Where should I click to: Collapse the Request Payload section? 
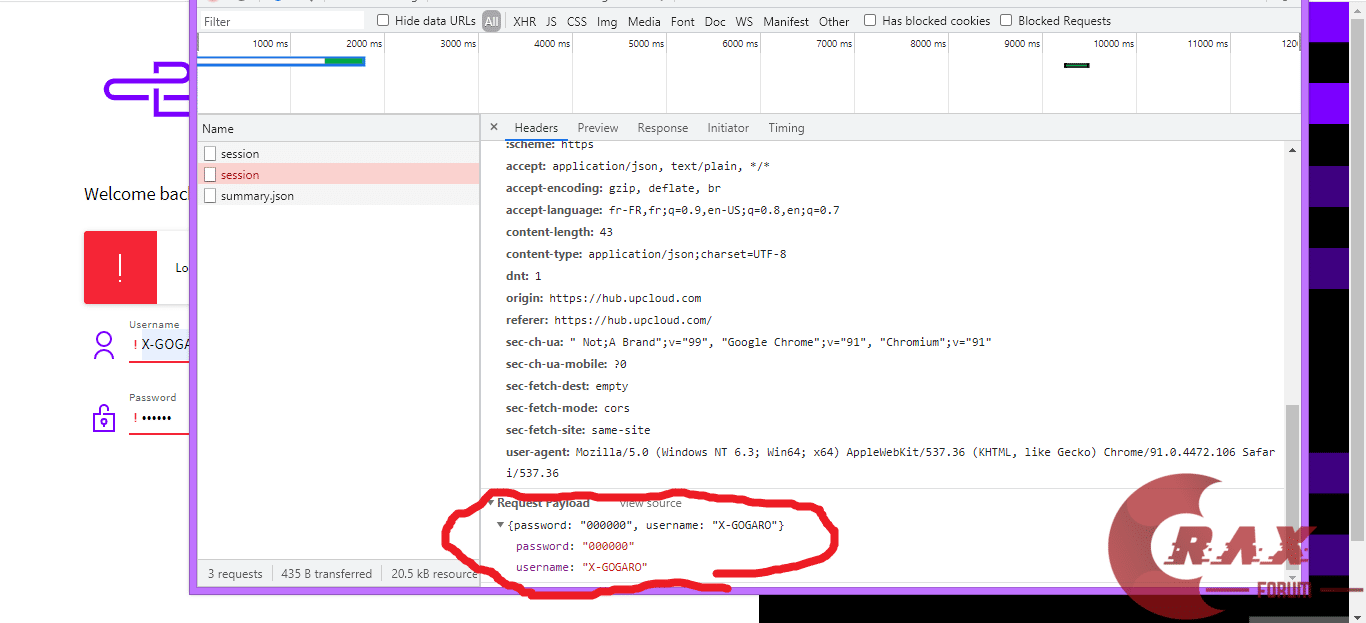[x=491, y=503]
